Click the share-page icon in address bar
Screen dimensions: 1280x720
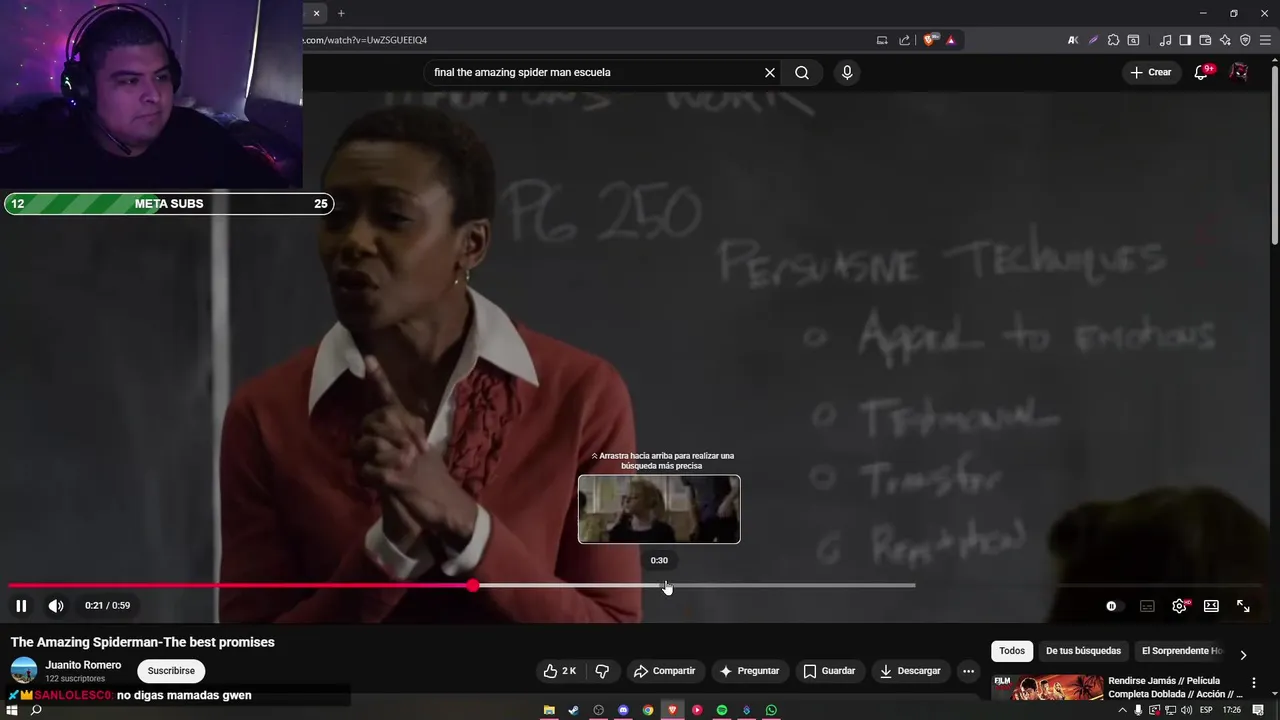pos(905,40)
